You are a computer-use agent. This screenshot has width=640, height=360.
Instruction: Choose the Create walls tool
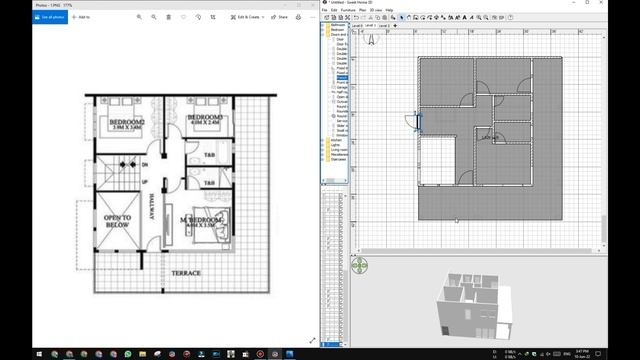(x=416, y=18)
